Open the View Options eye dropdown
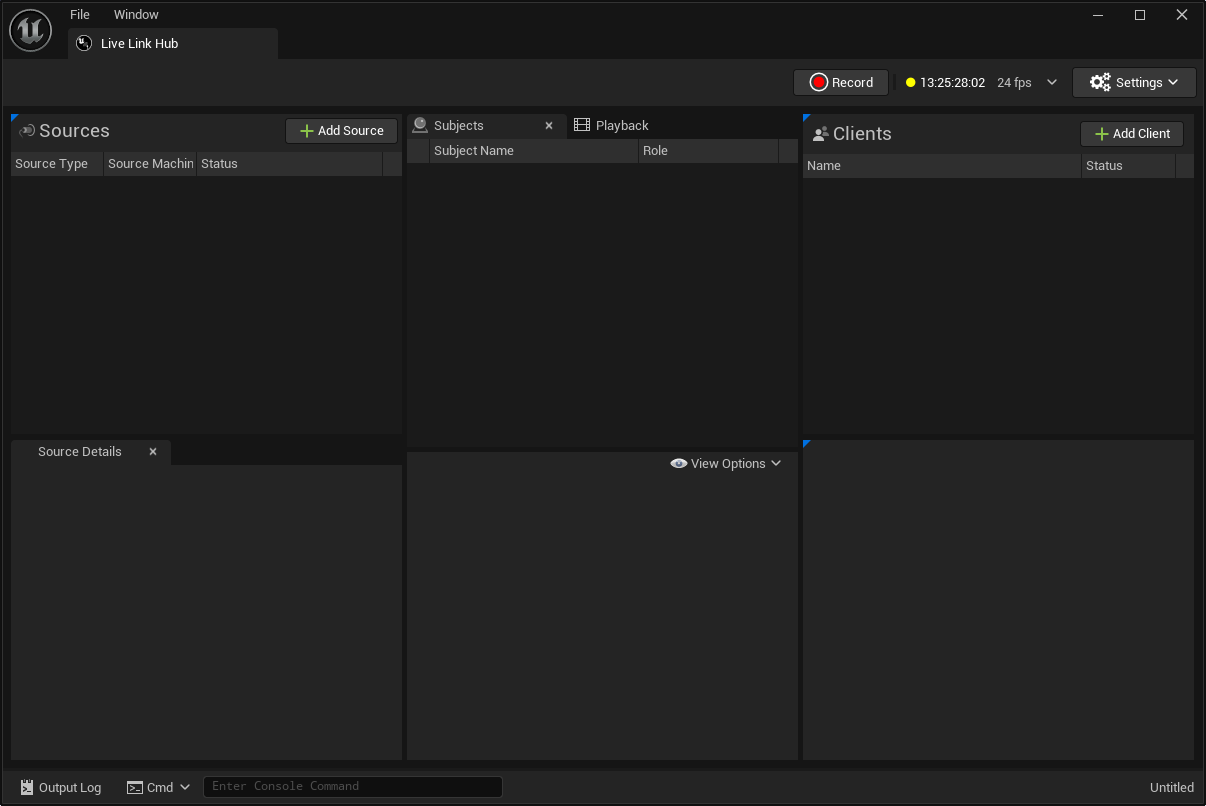 pos(726,464)
